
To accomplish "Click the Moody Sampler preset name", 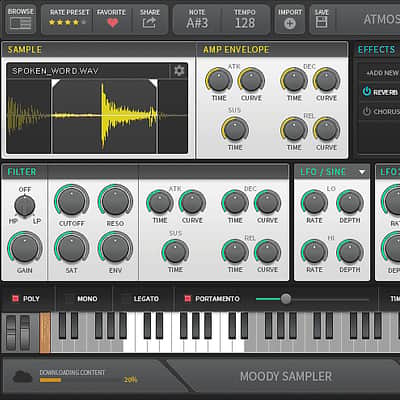I will pyautogui.click(x=286, y=376).
